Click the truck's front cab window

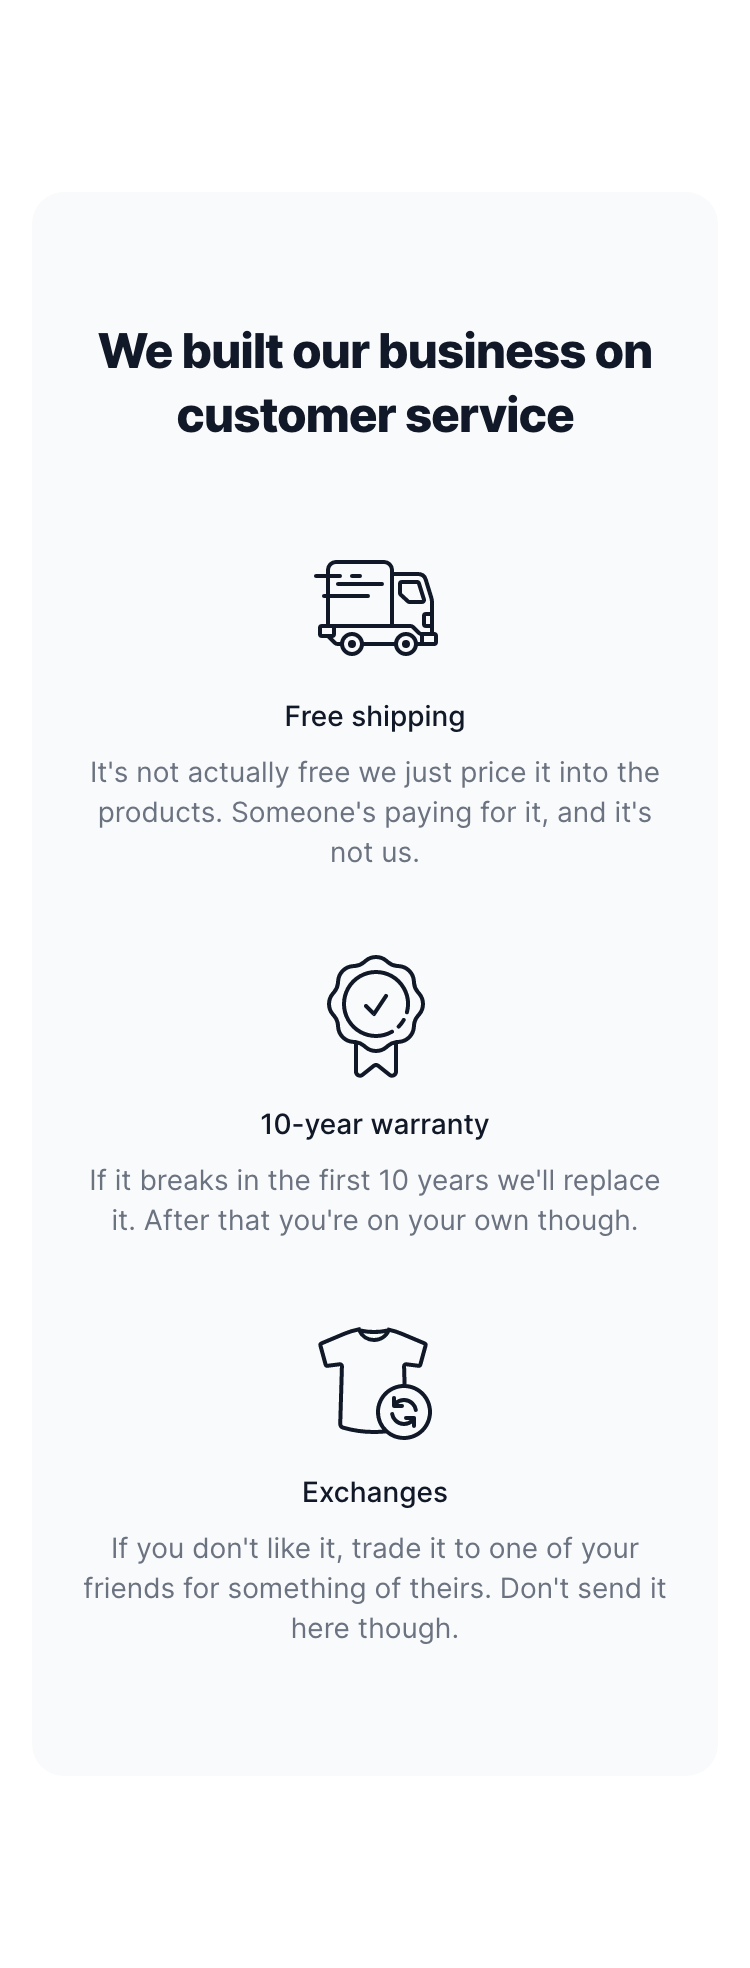click(x=411, y=593)
